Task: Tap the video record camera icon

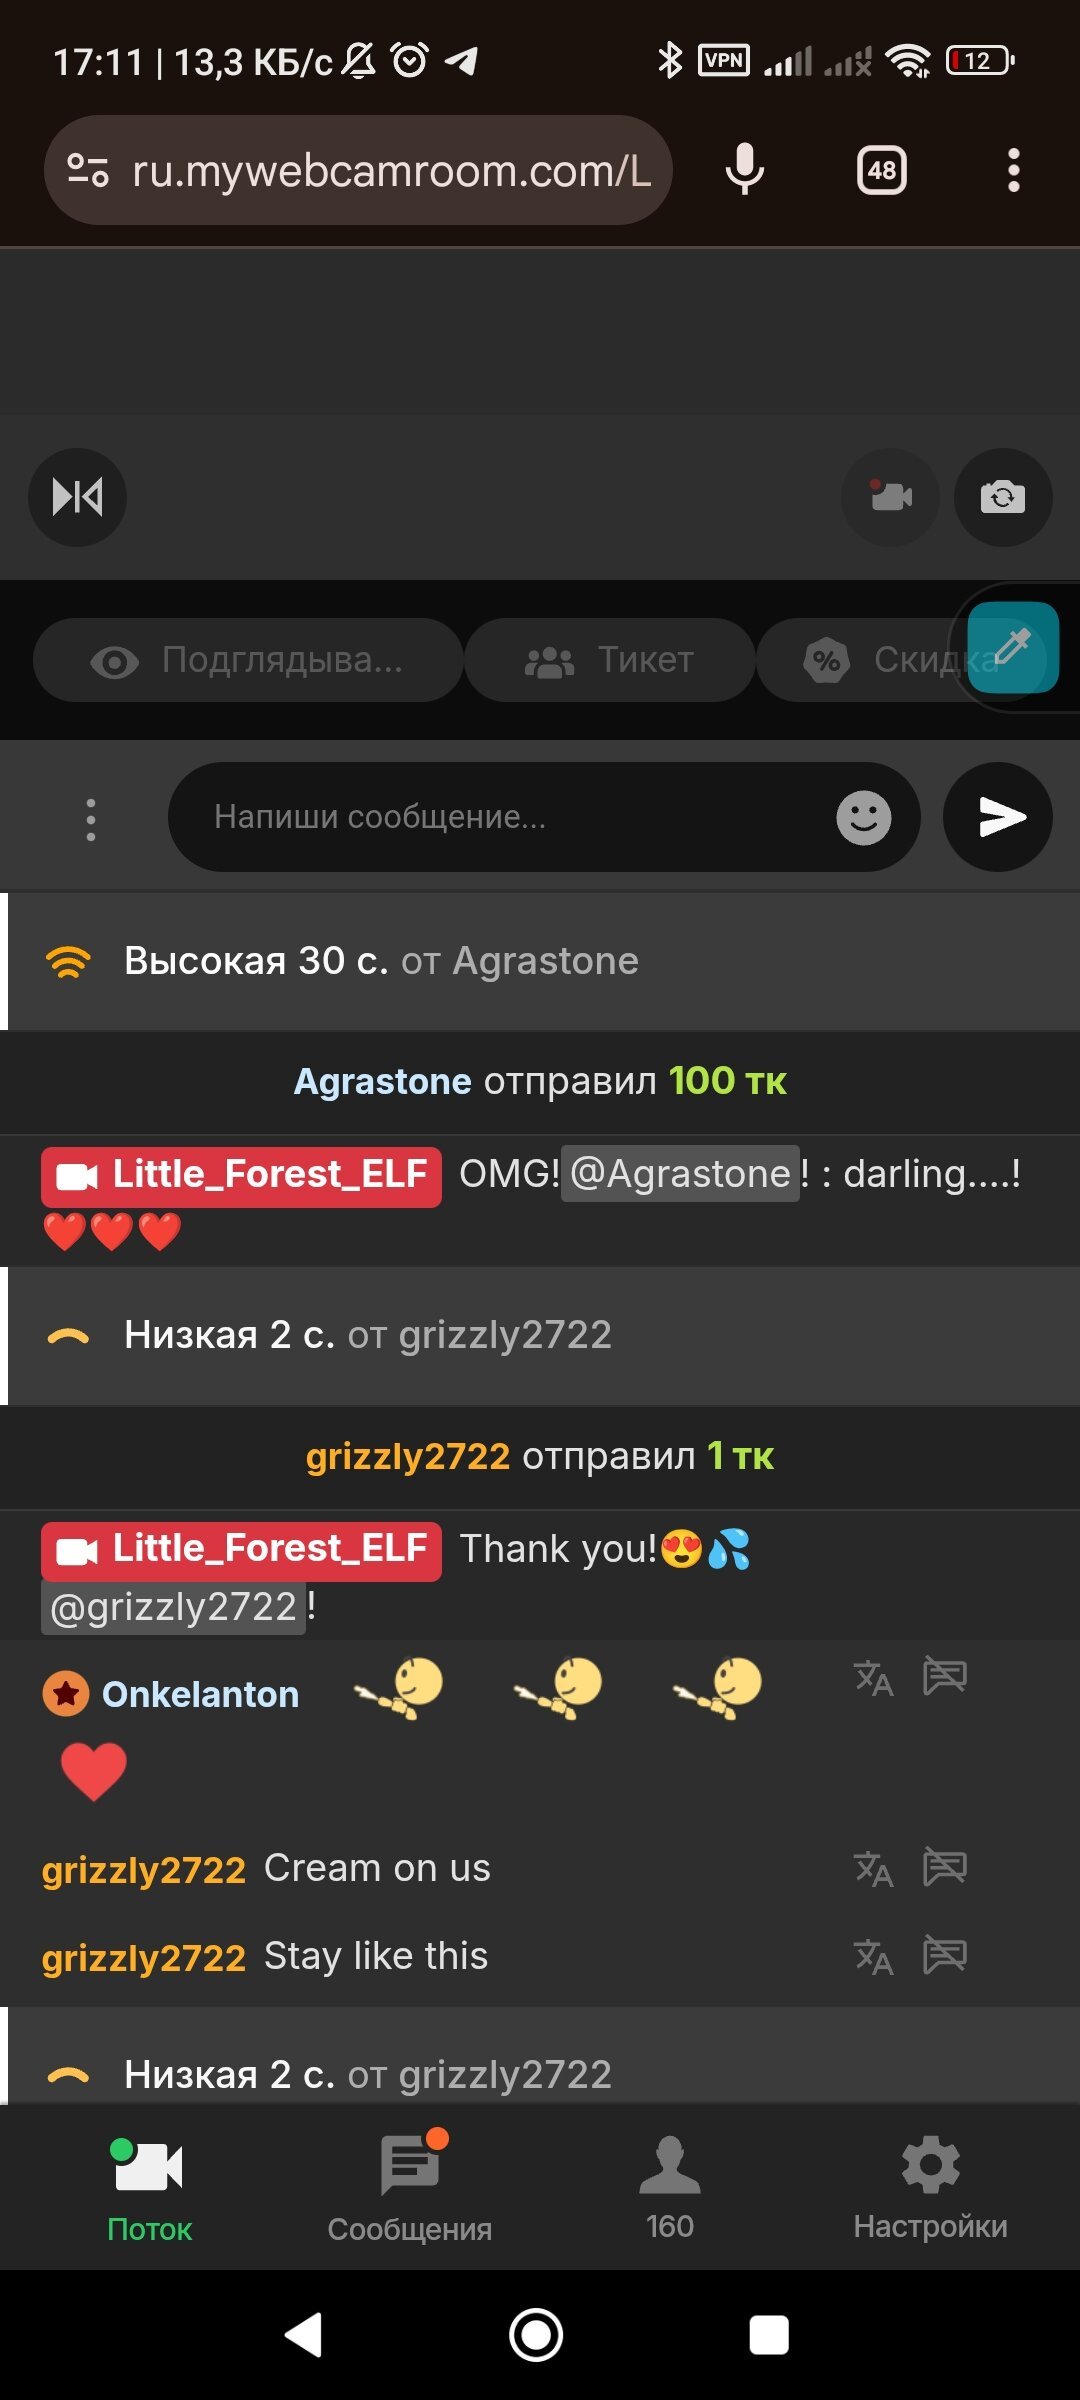Action: click(x=890, y=497)
